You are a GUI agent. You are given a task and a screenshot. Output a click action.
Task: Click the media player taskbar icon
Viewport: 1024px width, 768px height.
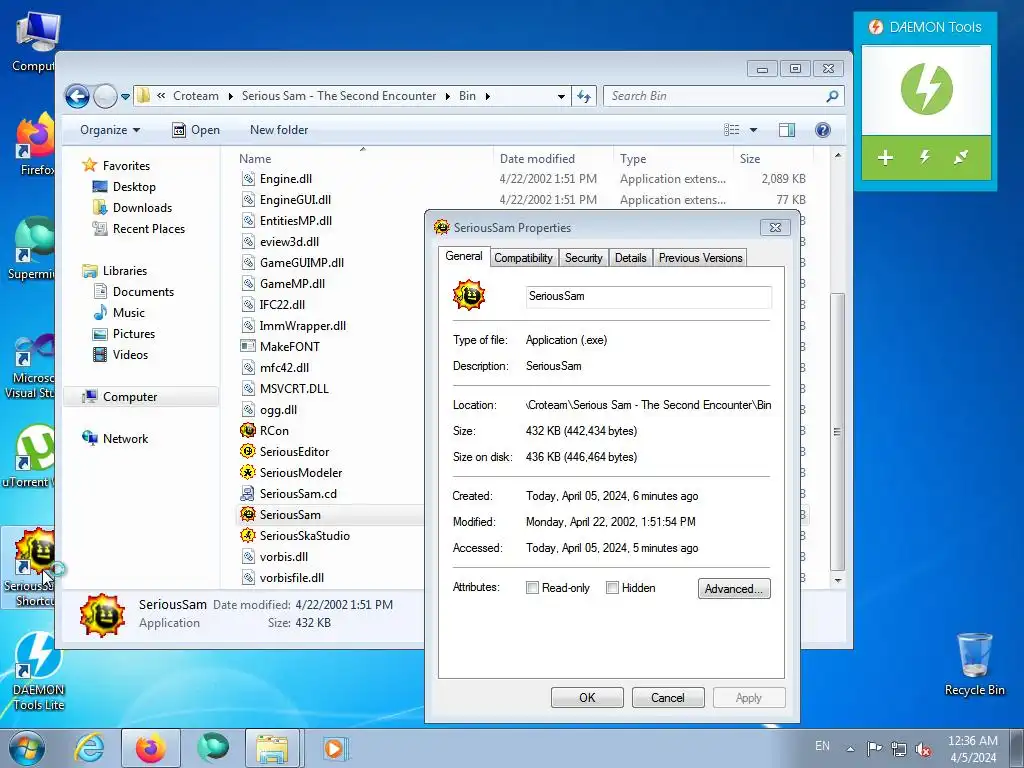pos(336,748)
